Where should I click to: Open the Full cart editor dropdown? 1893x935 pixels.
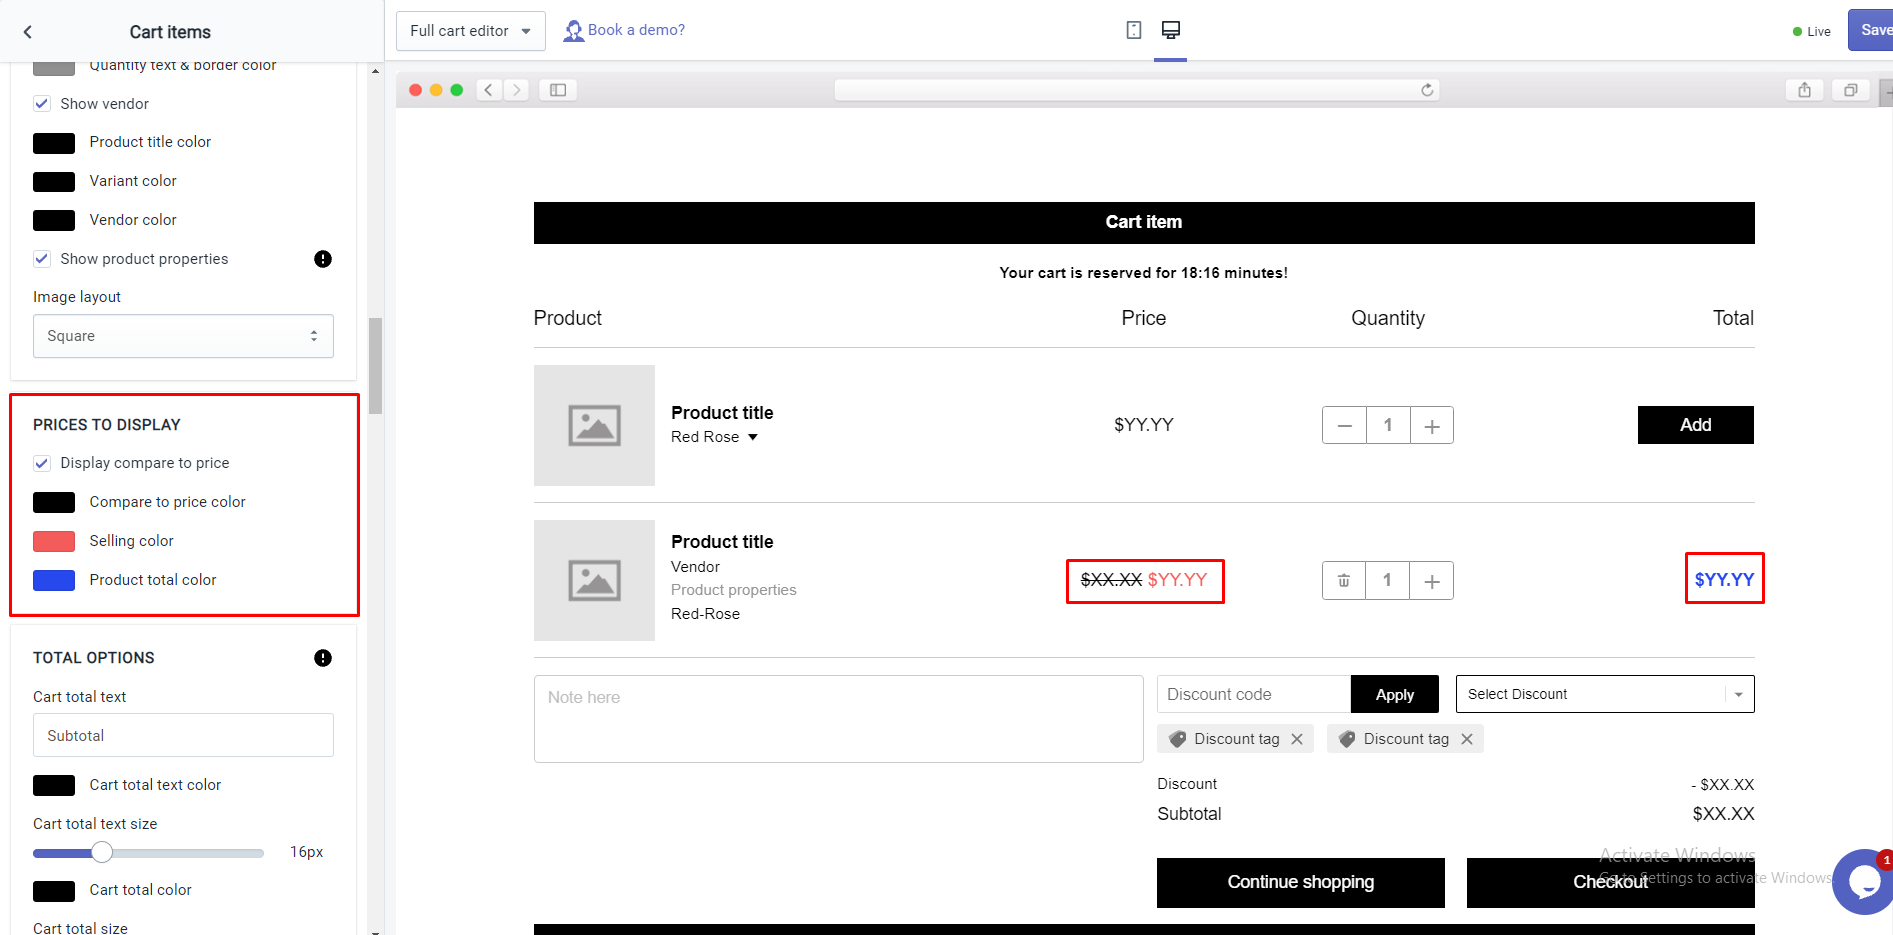pos(471,31)
